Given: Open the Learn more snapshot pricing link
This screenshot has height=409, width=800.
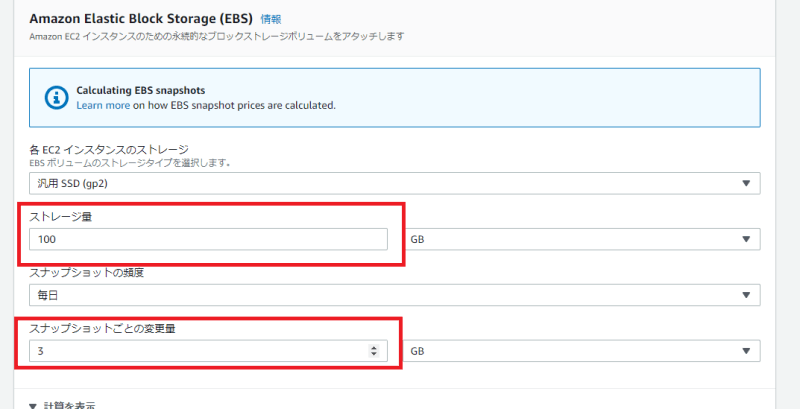Looking at the screenshot, I should [x=103, y=106].
